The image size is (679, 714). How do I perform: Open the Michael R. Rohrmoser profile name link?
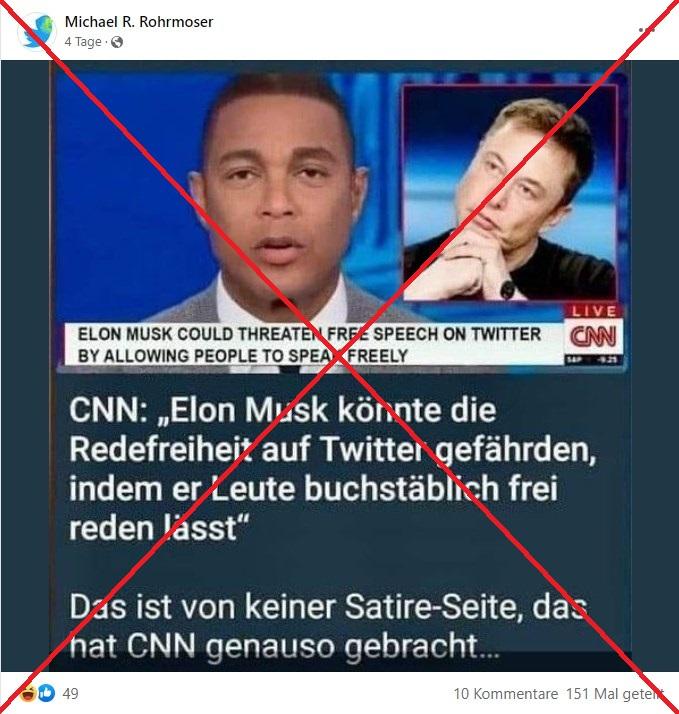tap(139, 21)
